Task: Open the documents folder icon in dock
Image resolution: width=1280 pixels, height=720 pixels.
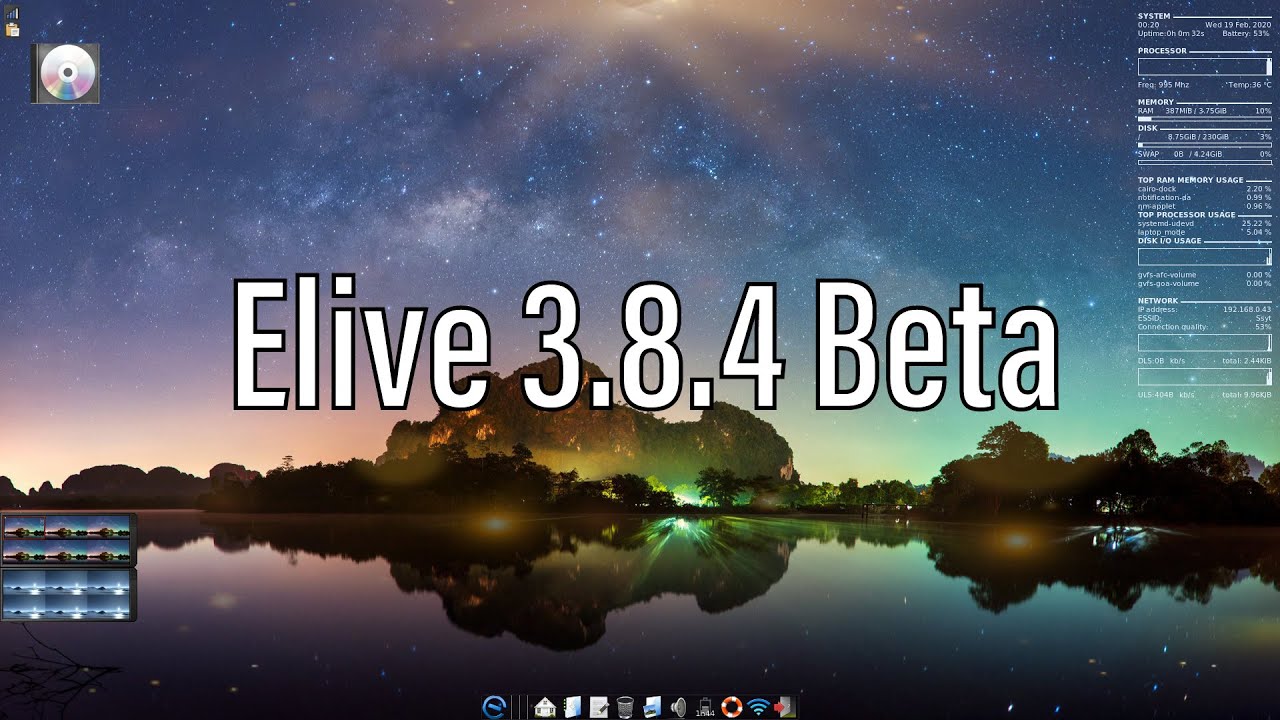Action: [x=572, y=707]
